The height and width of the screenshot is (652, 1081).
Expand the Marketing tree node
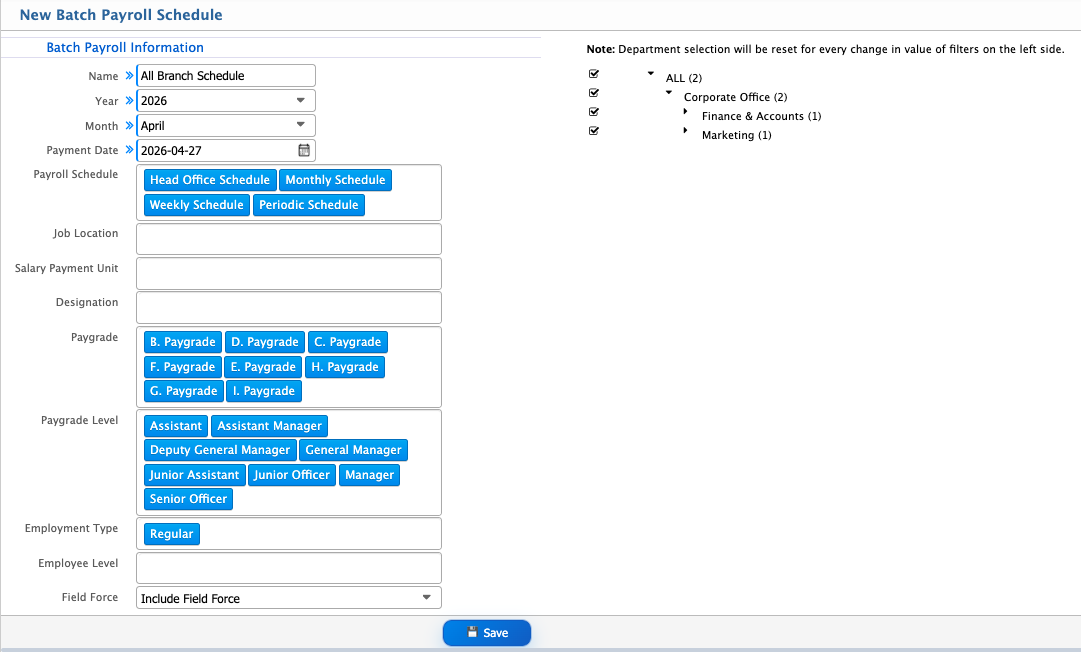(x=686, y=131)
